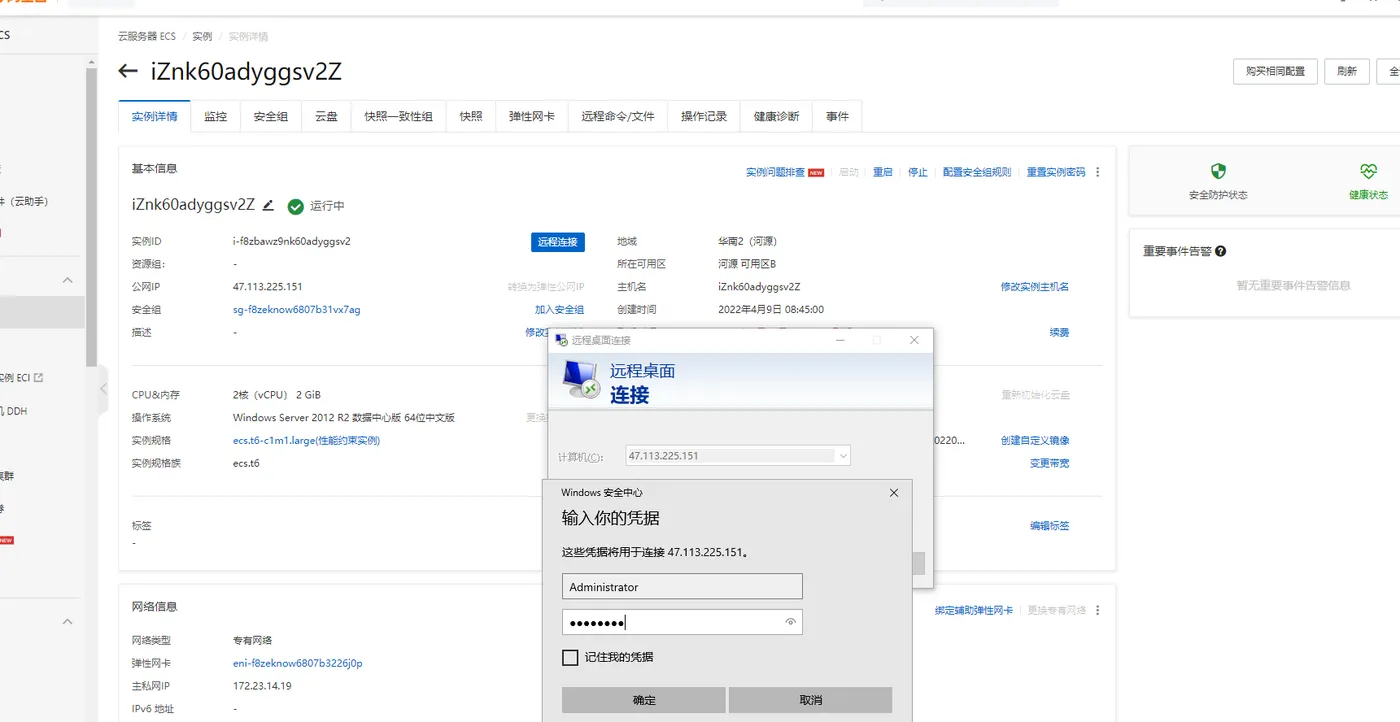Screen dimensions: 1400x722
Task: Click the 重置实例密码 link
Action: click(1056, 172)
